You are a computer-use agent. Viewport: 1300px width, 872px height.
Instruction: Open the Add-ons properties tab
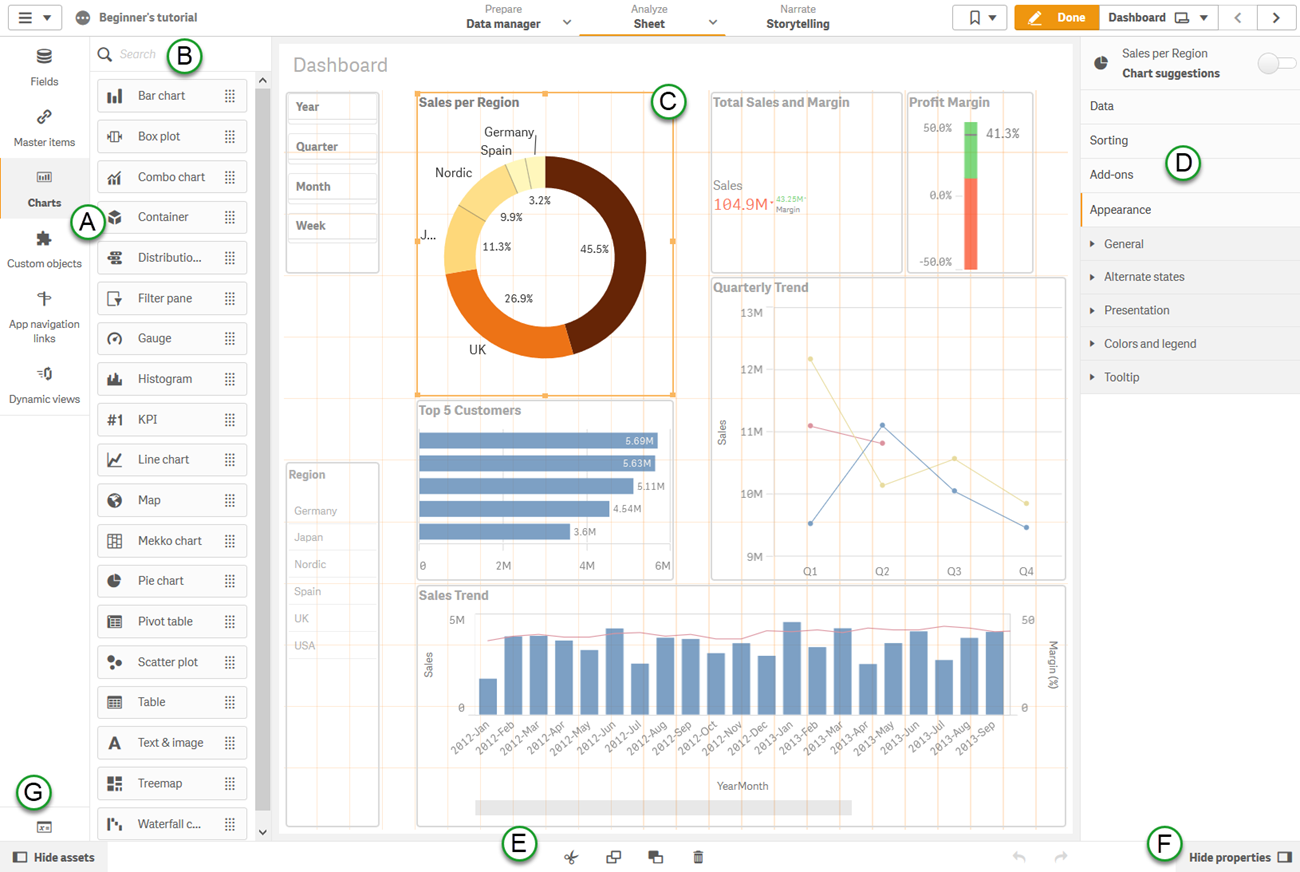[x=1190, y=175]
